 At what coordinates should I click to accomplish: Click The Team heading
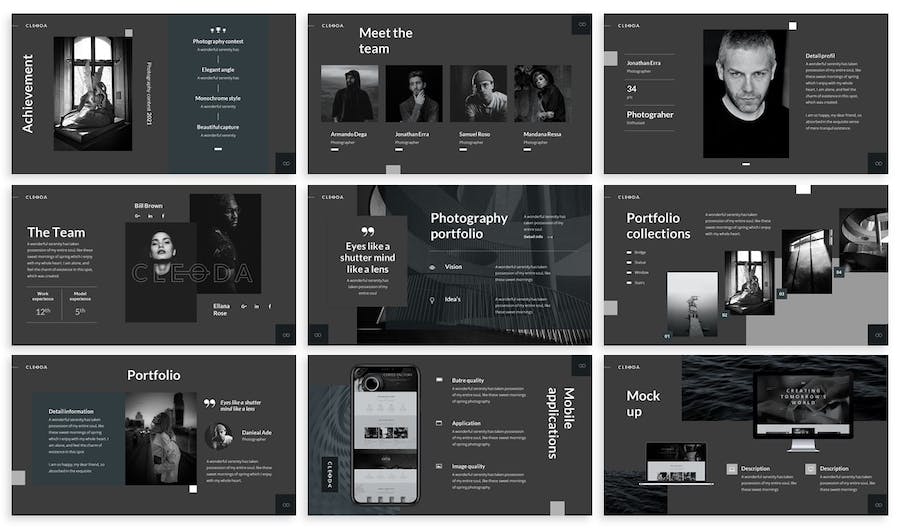(56, 232)
